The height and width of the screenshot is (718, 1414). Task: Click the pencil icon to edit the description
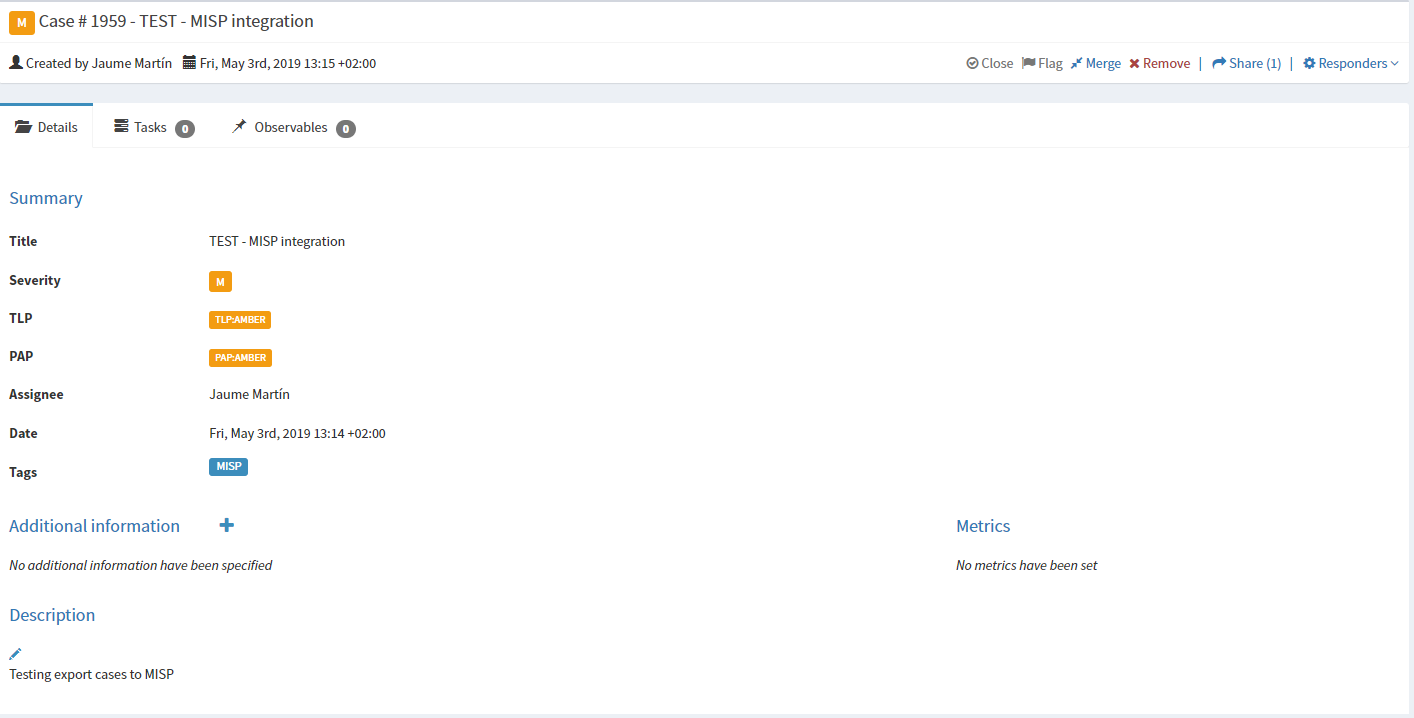pos(15,652)
